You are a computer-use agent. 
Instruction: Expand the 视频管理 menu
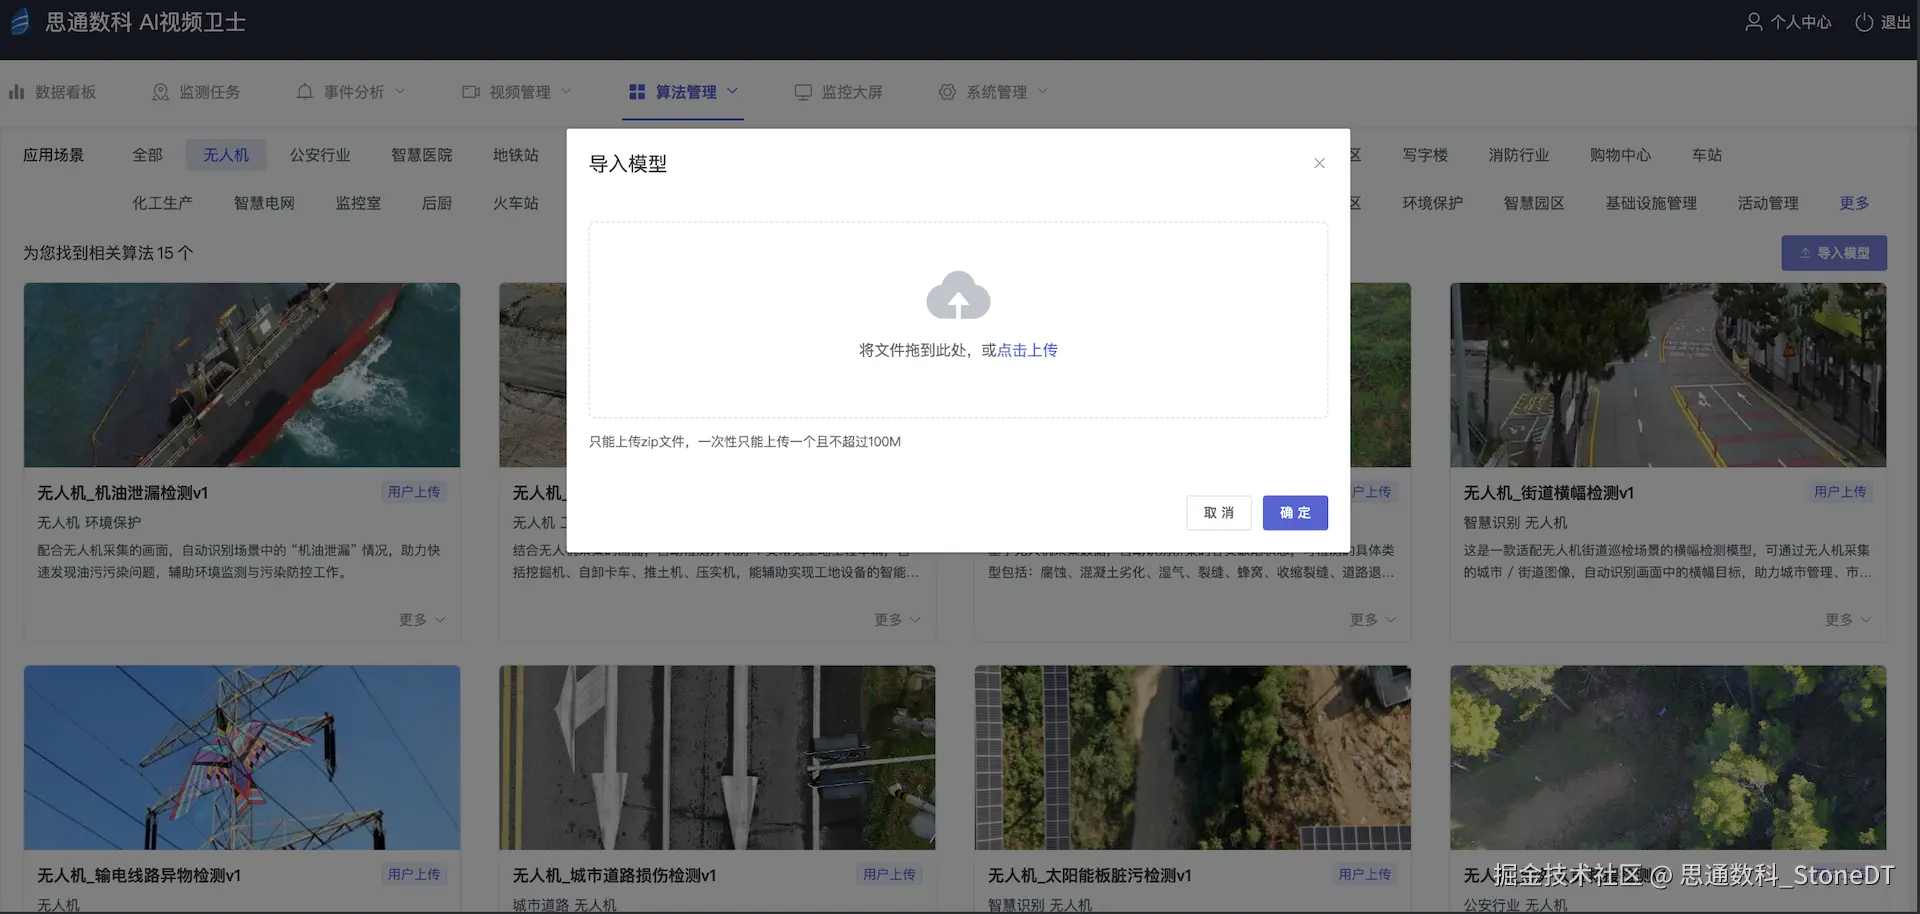517,92
